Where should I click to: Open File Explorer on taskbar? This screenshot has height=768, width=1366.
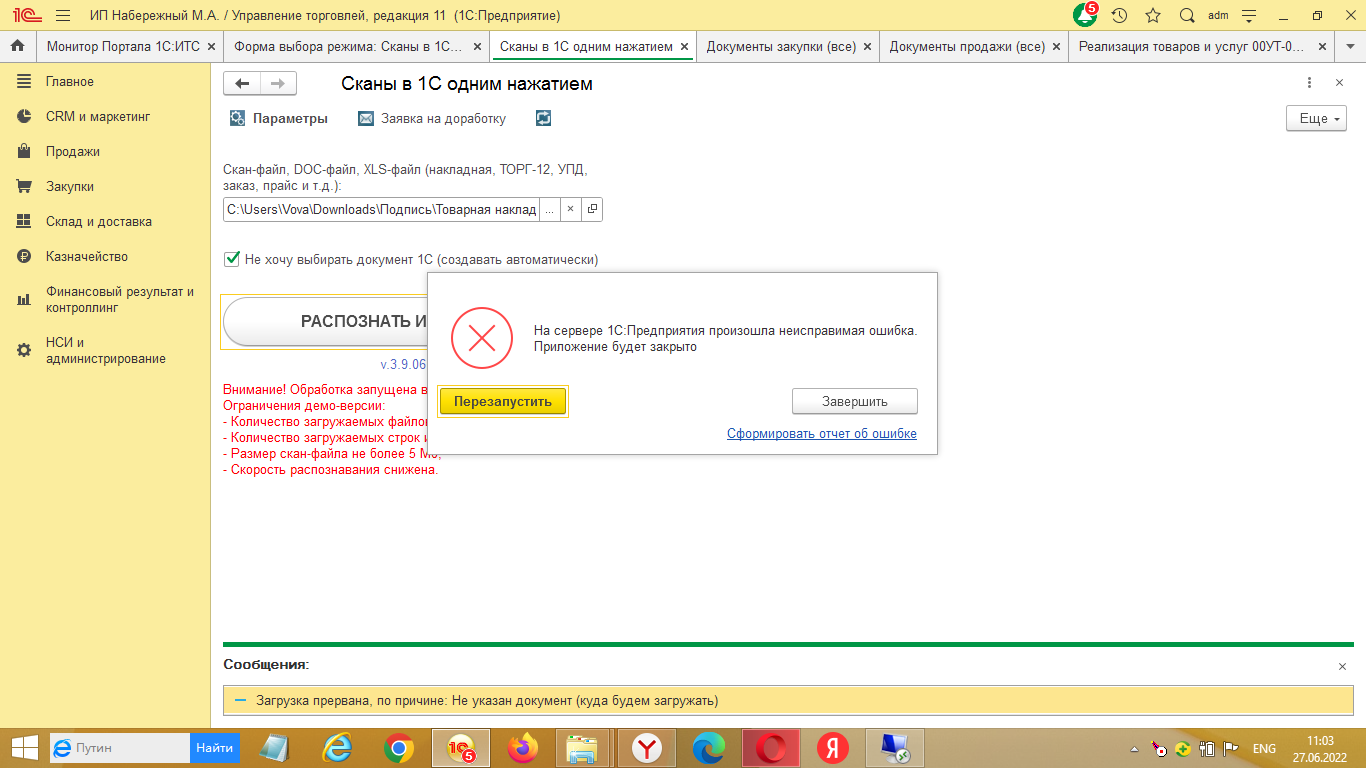click(582, 748)
